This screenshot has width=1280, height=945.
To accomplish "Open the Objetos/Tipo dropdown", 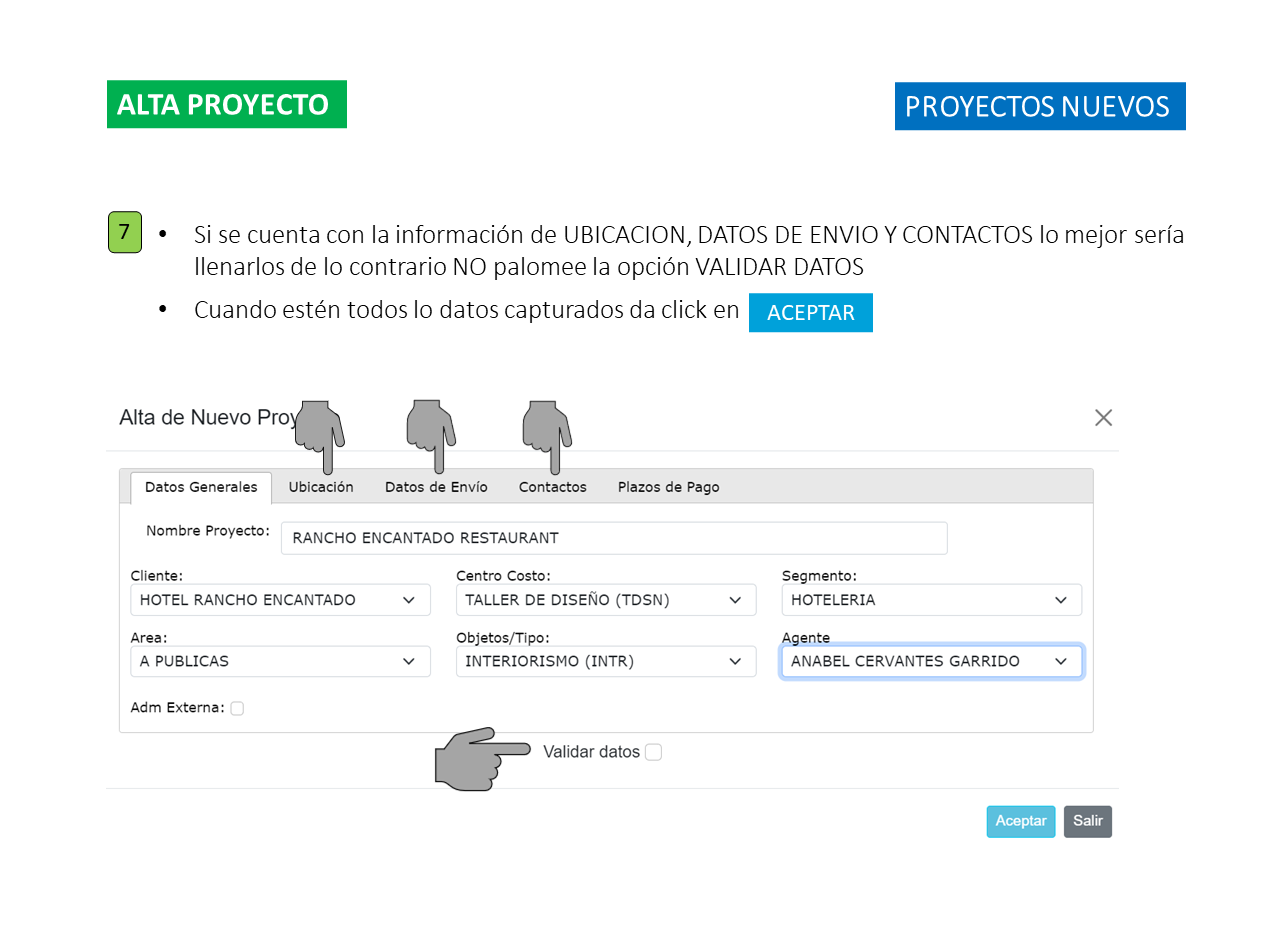I will [605, 661].
